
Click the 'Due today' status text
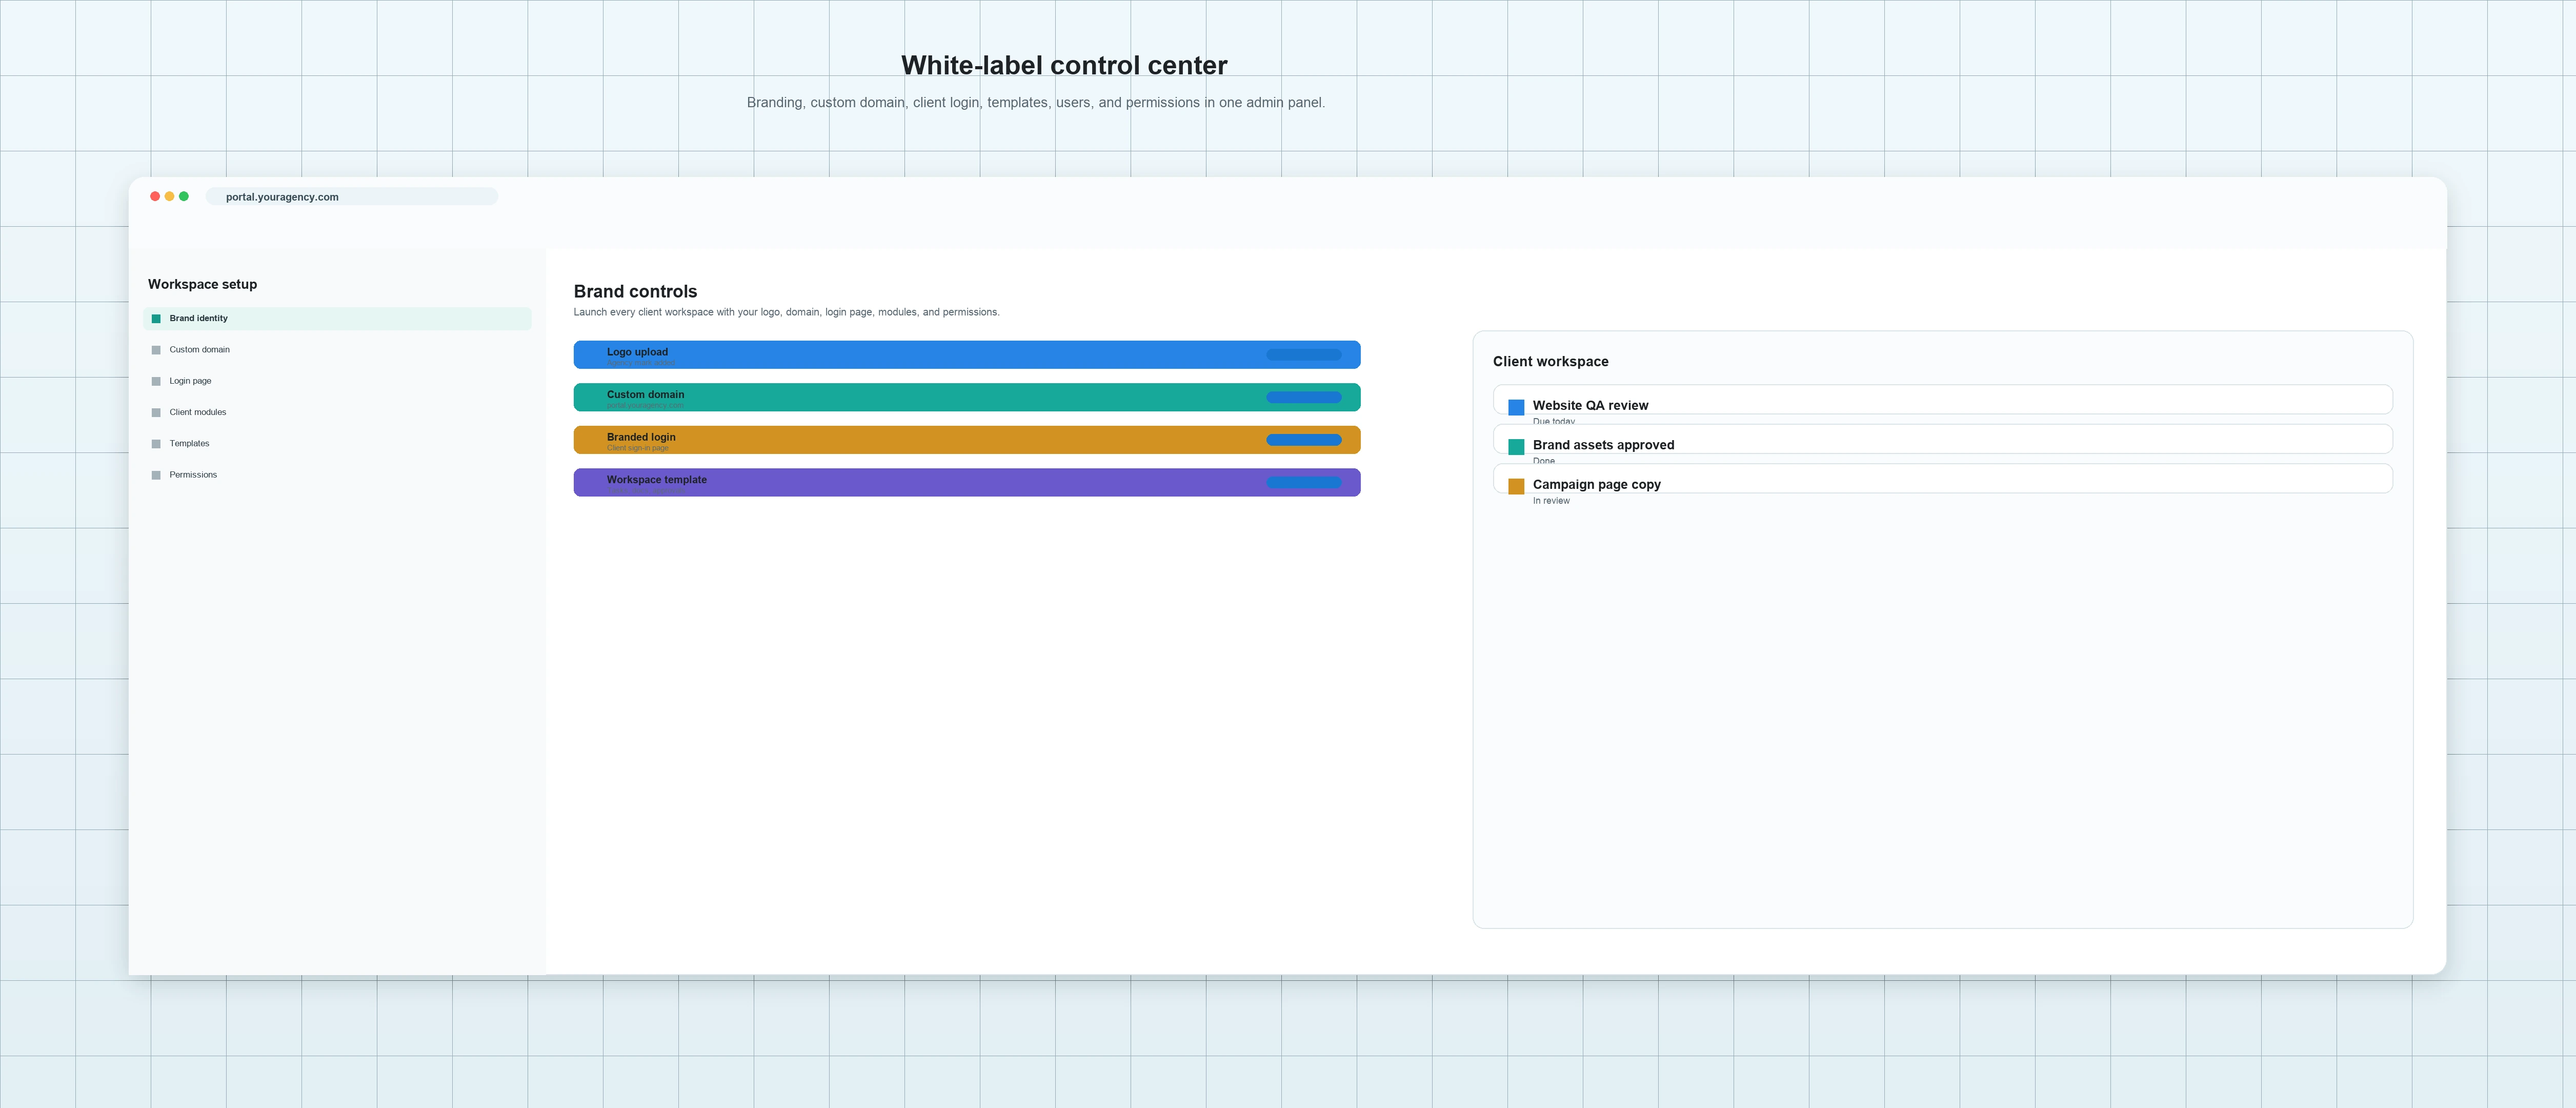1554,422
